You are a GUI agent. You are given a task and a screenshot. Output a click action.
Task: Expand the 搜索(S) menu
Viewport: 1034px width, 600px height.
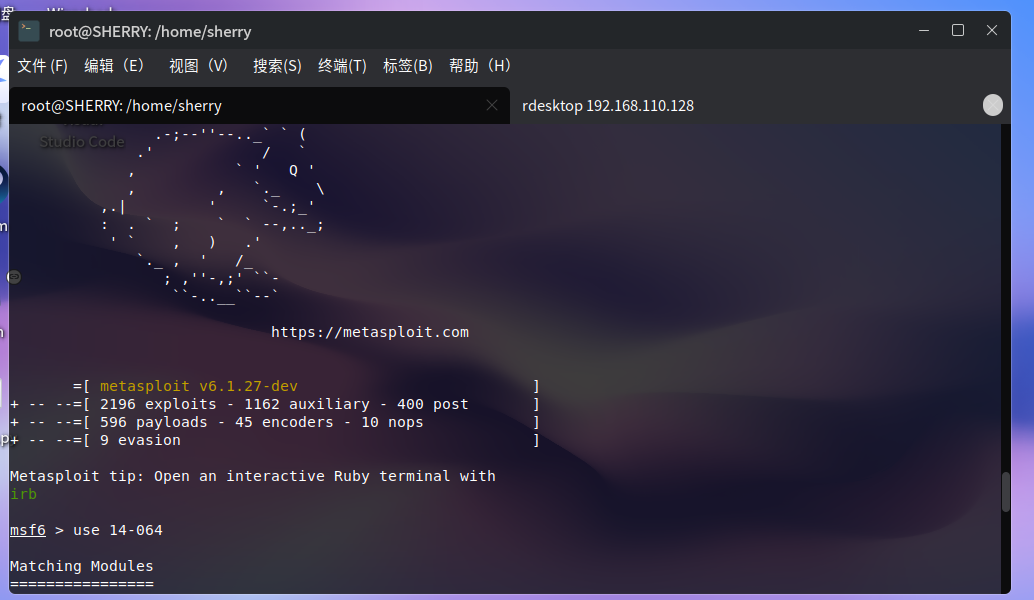[x=277, y=66]
